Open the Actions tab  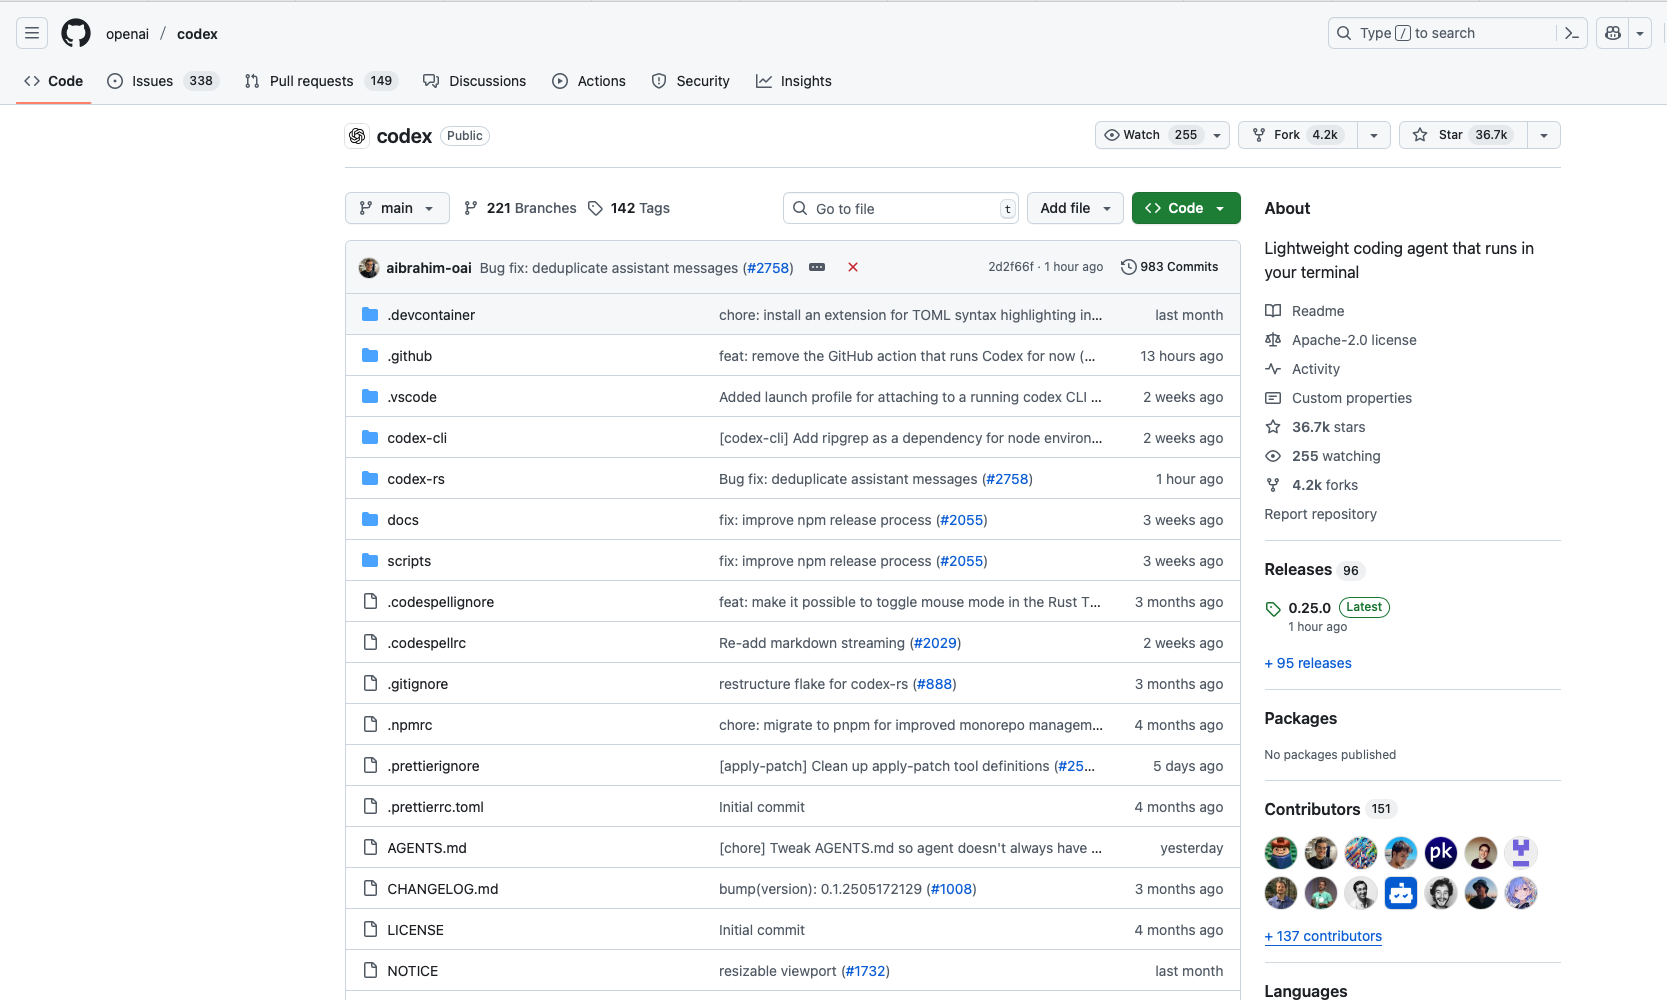tap(589, 81)
